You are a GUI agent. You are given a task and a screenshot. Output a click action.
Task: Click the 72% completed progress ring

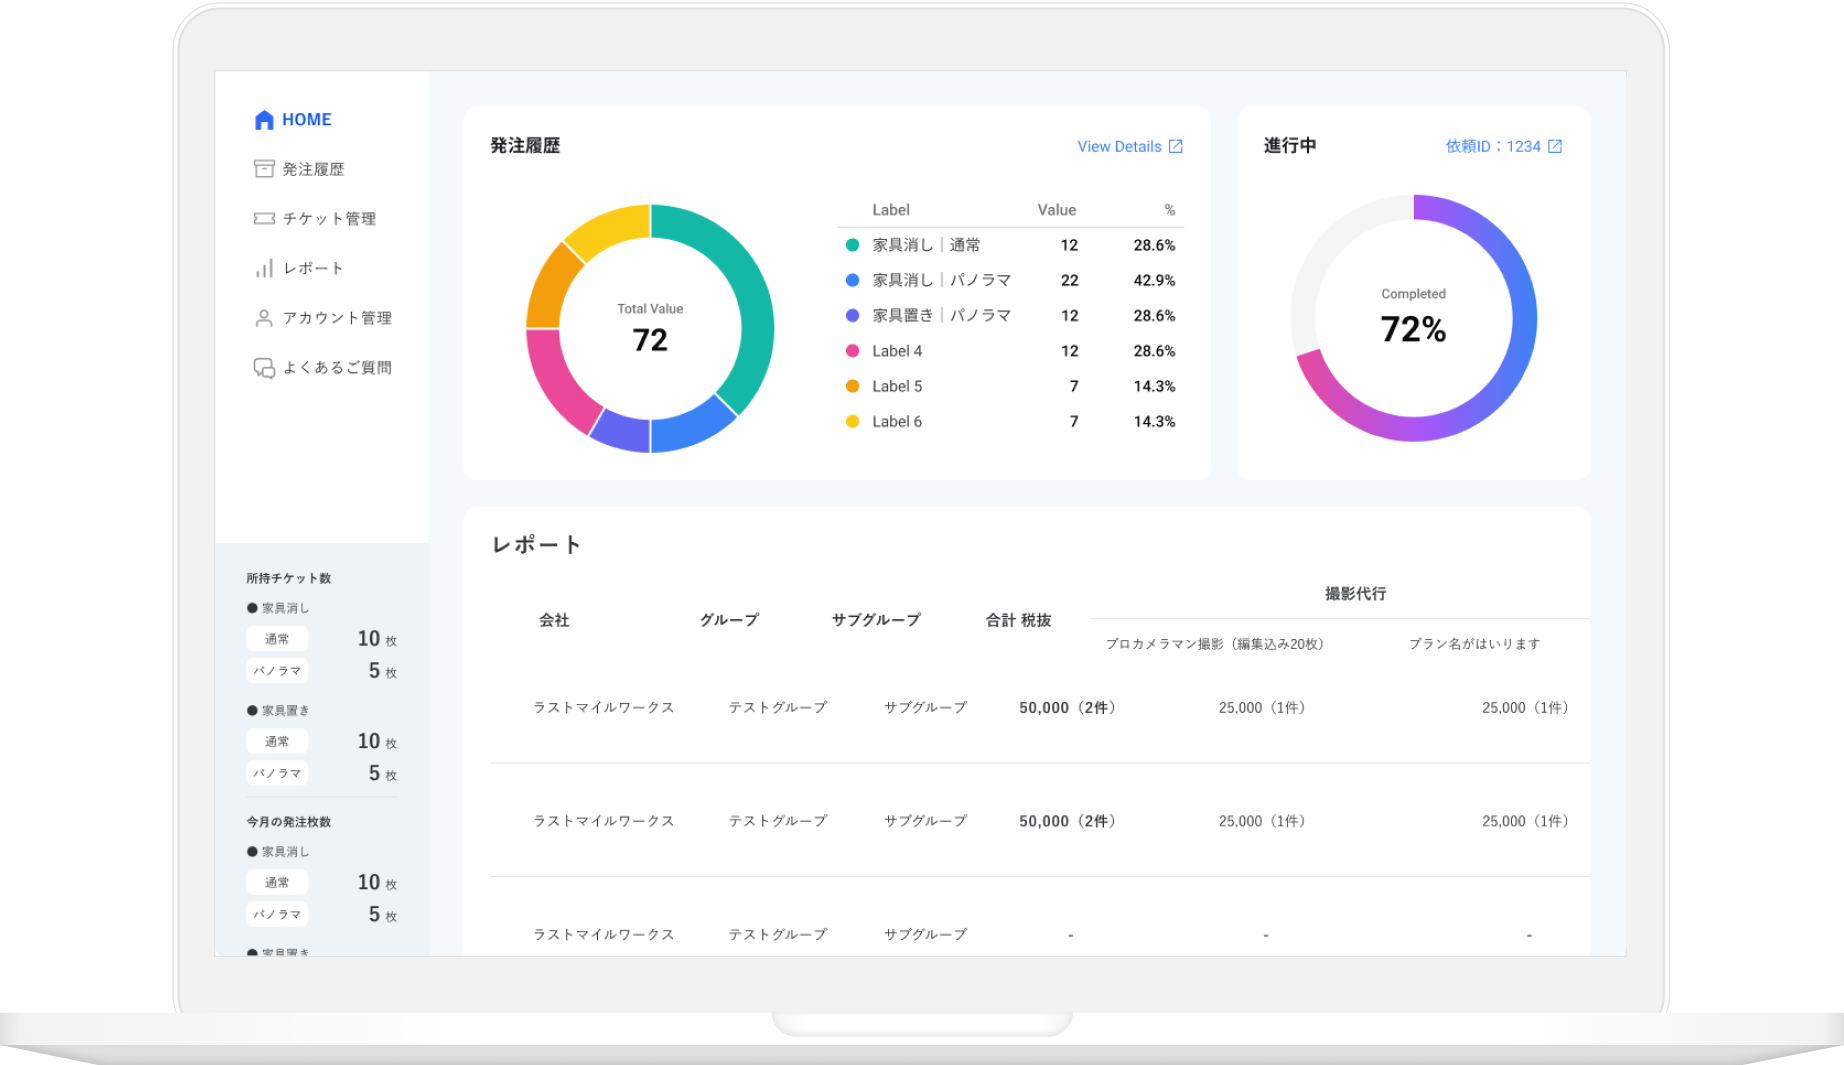1413,318
